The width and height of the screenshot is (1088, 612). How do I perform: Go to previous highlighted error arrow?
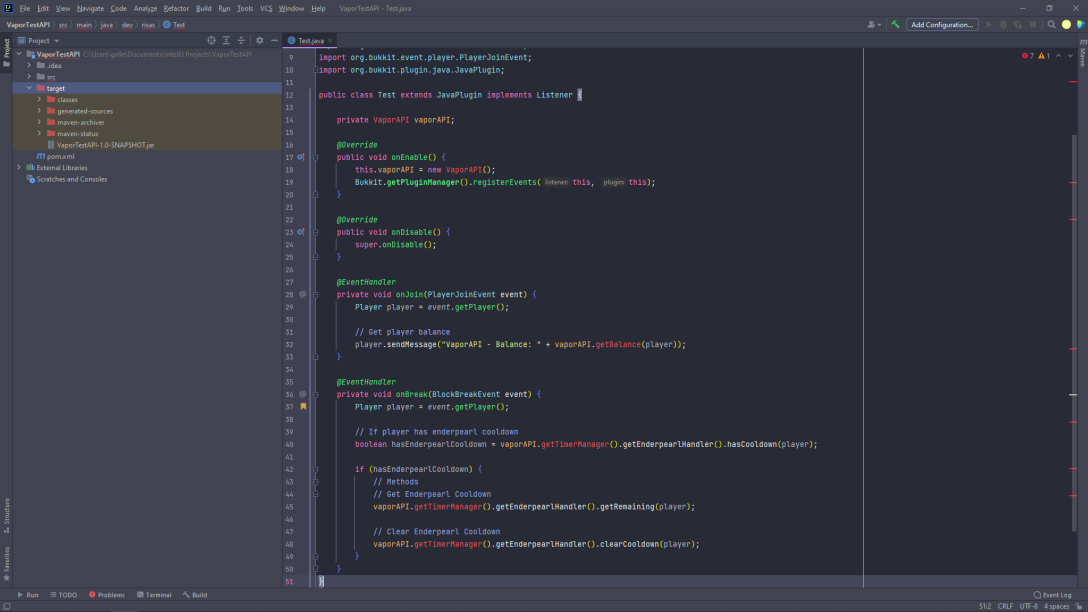pyautogui.click(x=1058, y=56)
